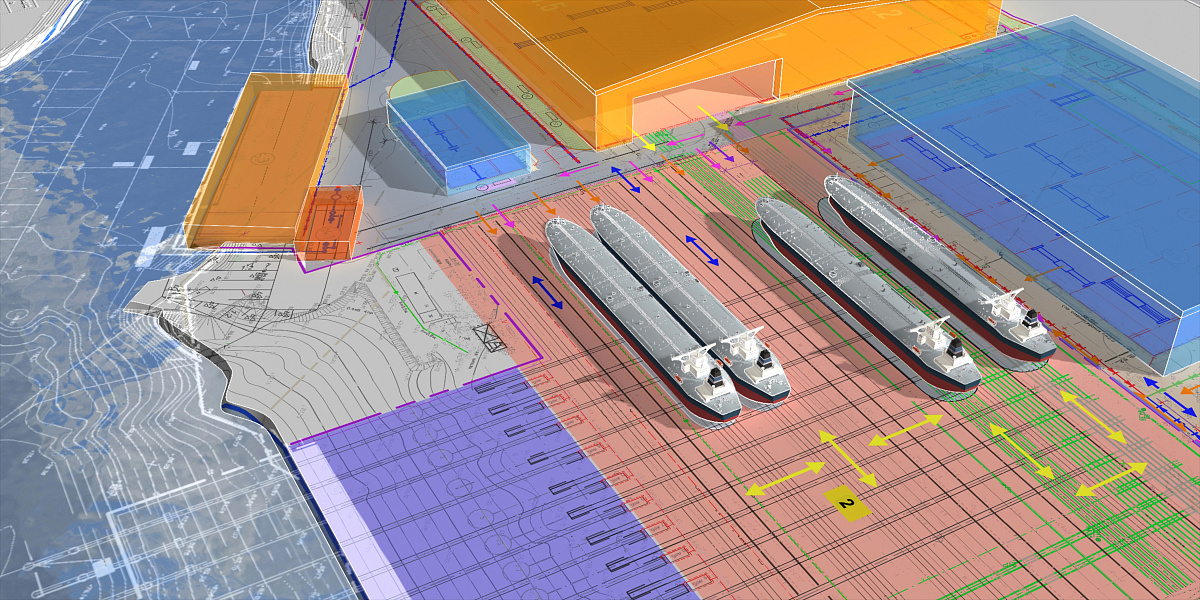Select the yellow double arrow left of marker 2
The height and width of the screenshot is (600, 1200).
click(x=786, y=478)
